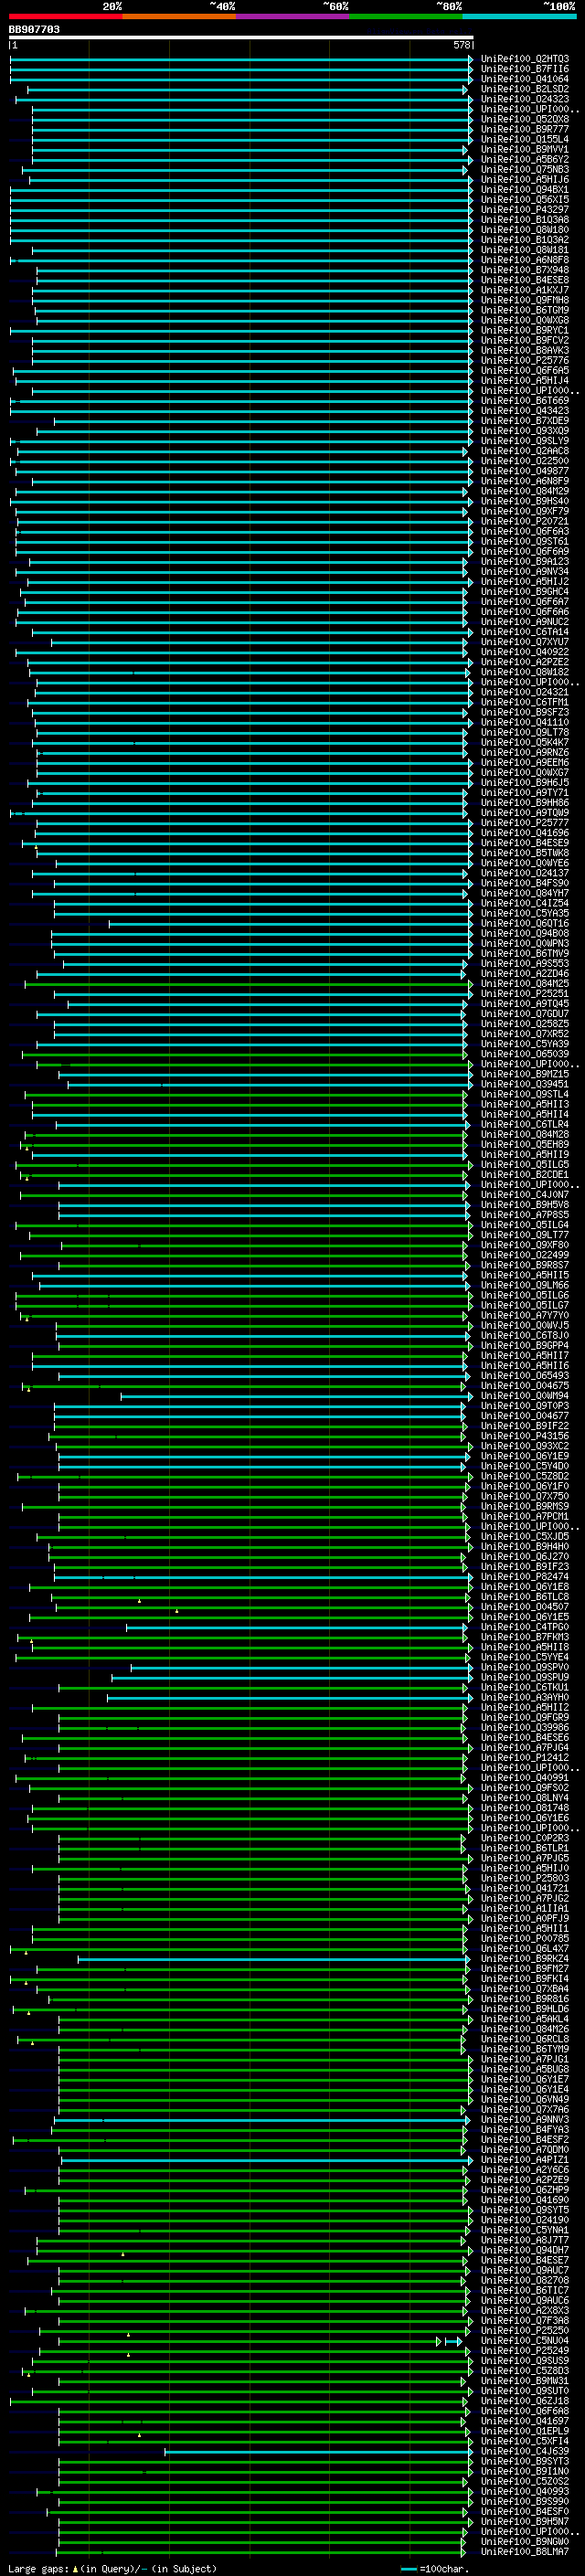
Task: Select the UniRef100_Q93XQ9 label
Action: (525, 431)
